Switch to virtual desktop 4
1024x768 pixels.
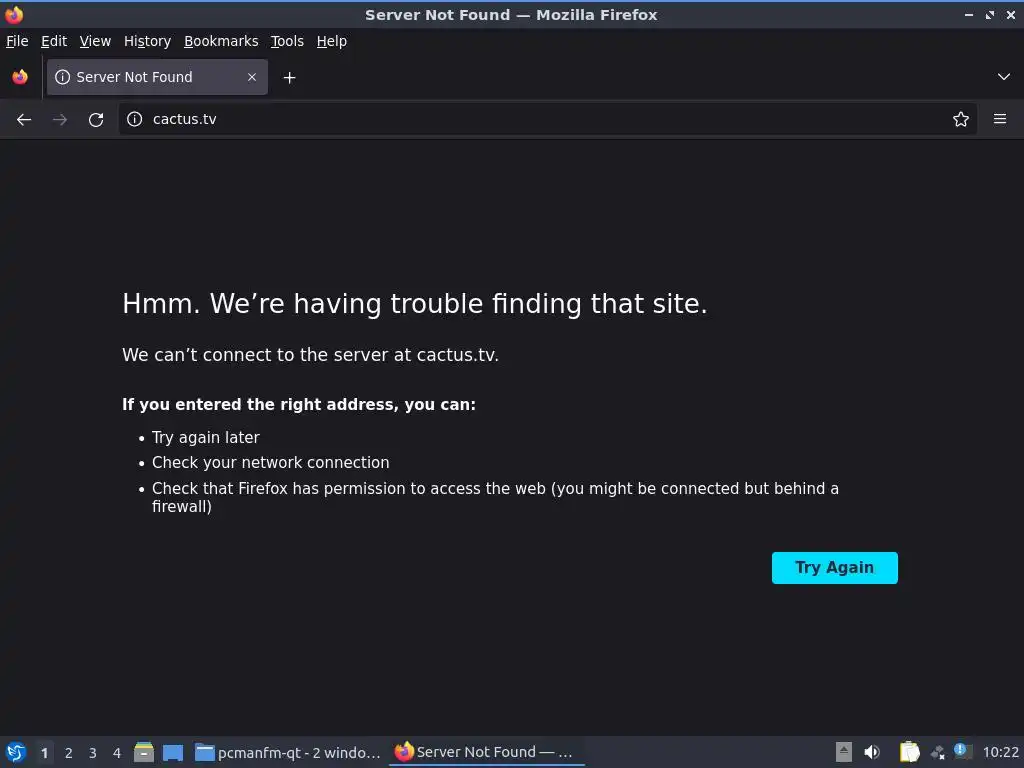coord(117,753)
